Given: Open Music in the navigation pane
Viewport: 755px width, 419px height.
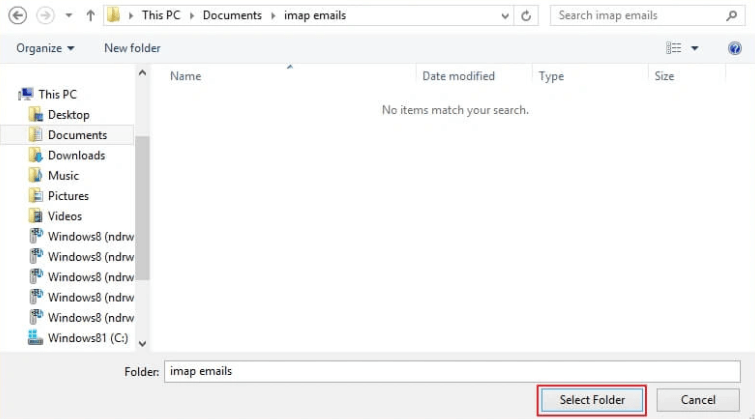Looking at the screenshot, I should 63,175.
